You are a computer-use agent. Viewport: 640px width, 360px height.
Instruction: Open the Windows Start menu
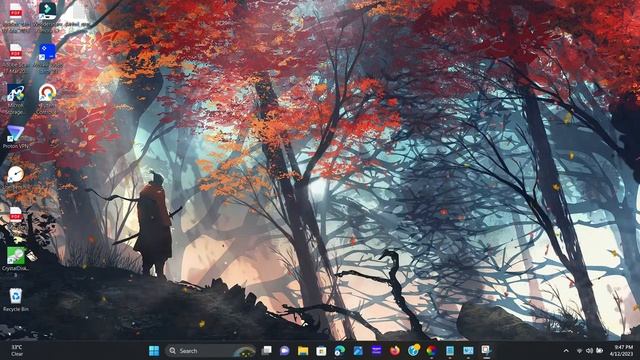[x=154, y=351]
